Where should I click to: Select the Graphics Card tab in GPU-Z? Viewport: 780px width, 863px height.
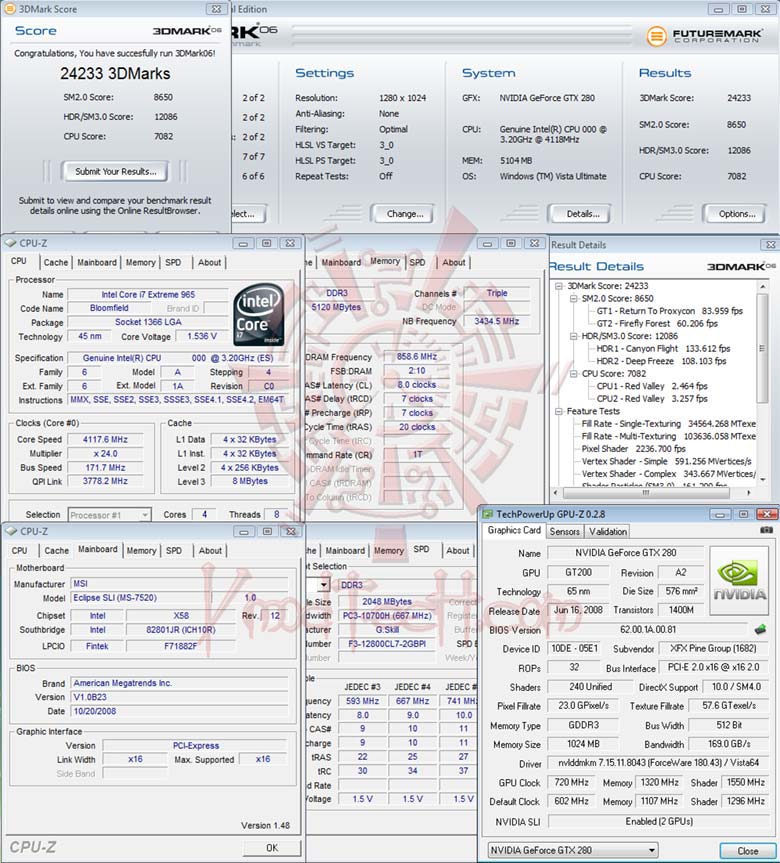coord(514,530)
